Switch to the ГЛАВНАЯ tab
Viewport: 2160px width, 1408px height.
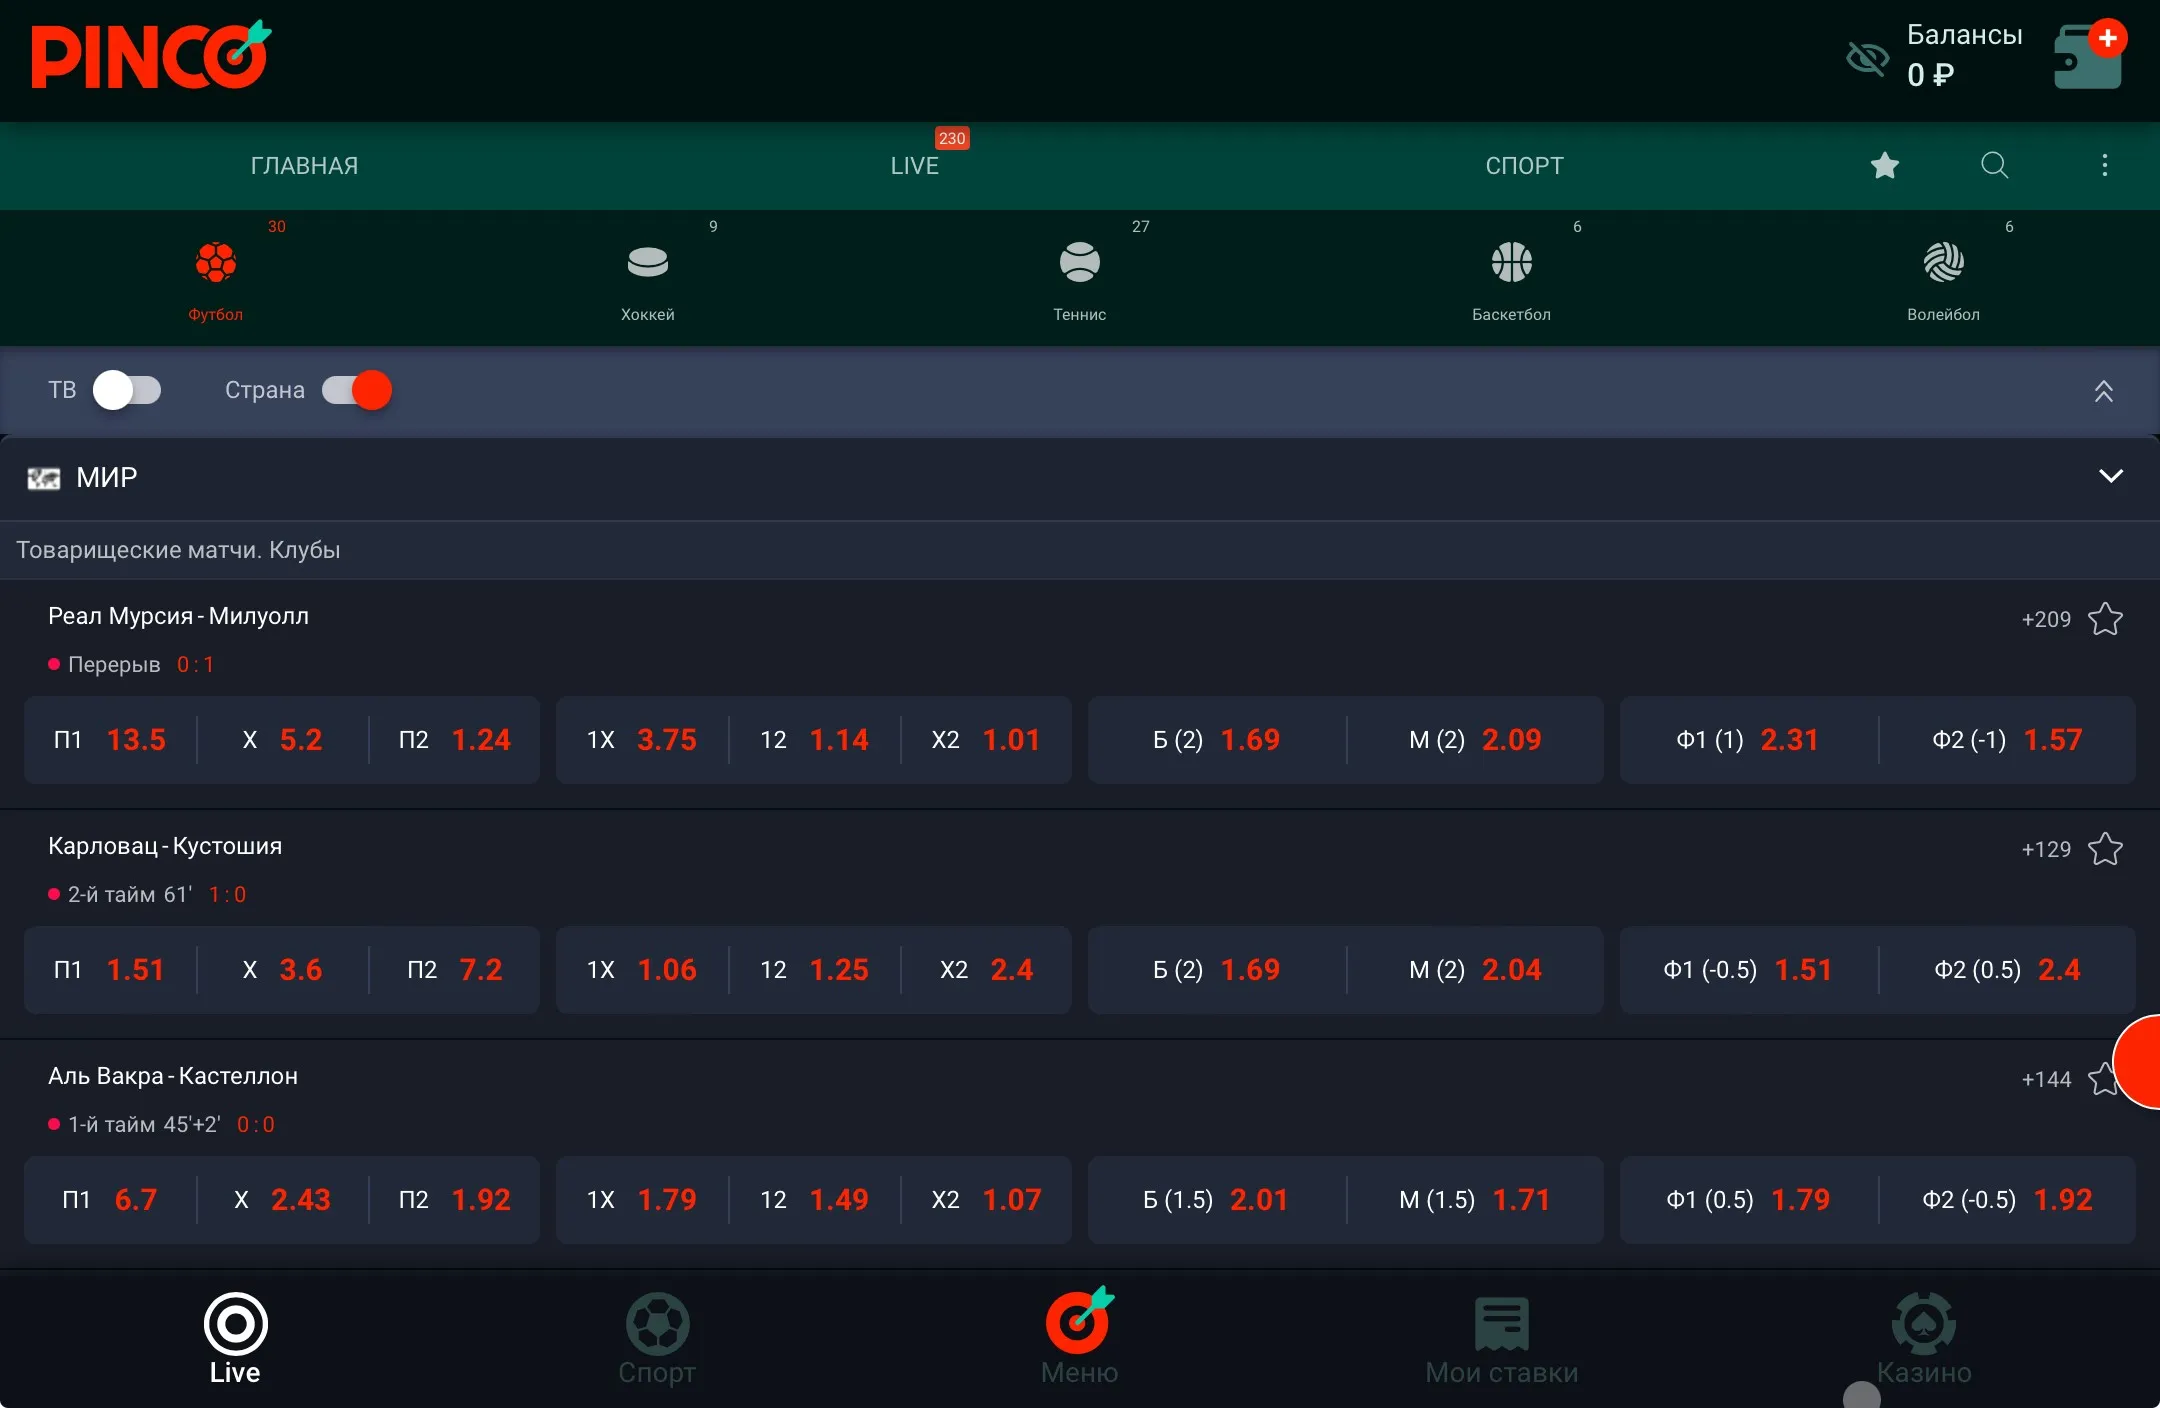tap(304, 166)
